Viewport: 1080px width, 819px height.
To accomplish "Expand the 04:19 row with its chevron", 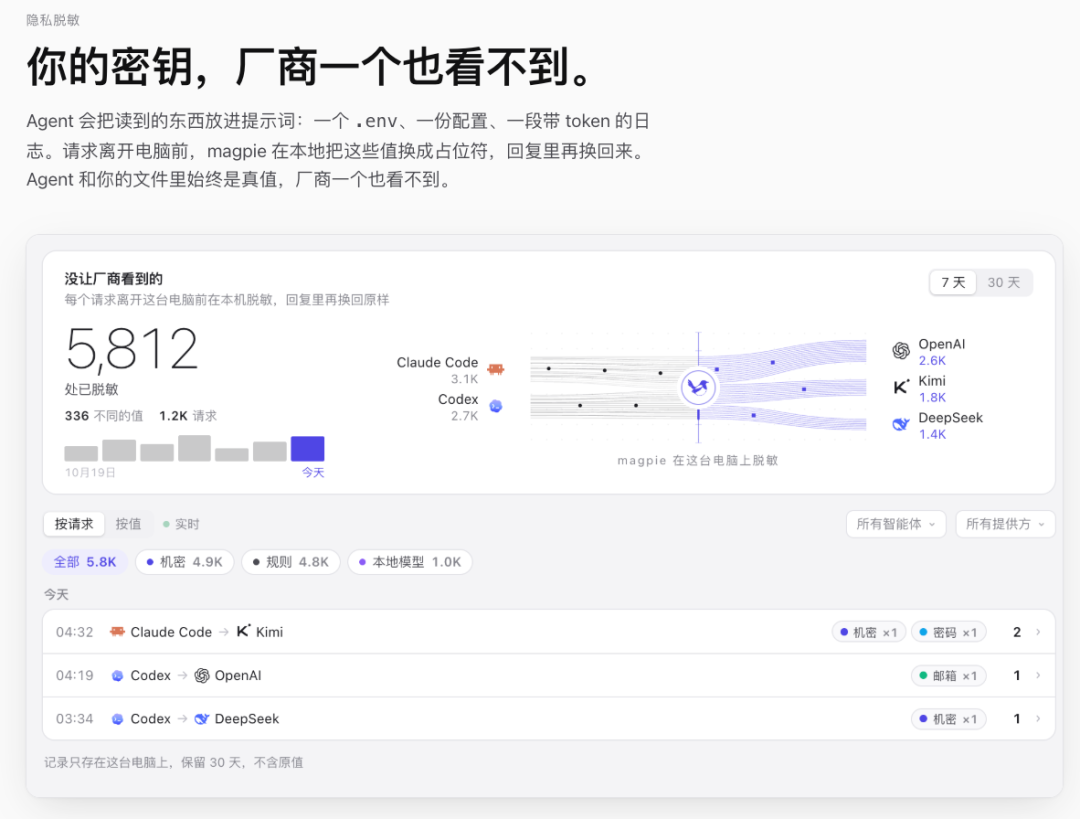I will tap(1038, 676).
